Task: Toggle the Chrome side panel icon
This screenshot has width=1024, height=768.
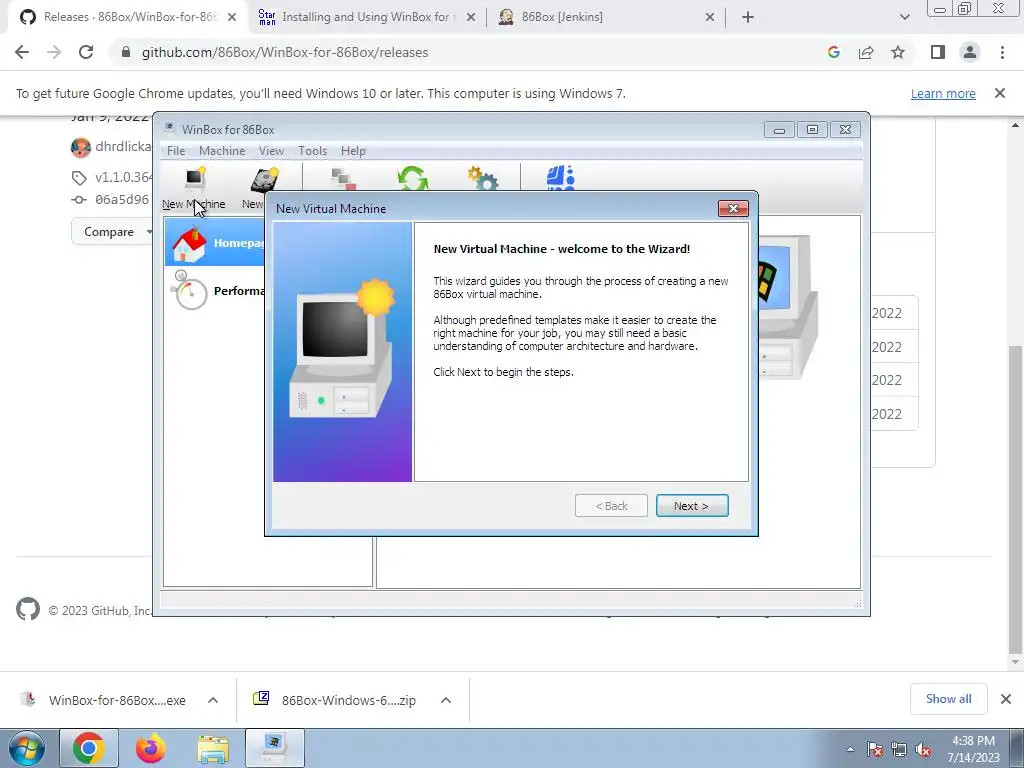Action: pyautogui.click(x=938, y=52)
